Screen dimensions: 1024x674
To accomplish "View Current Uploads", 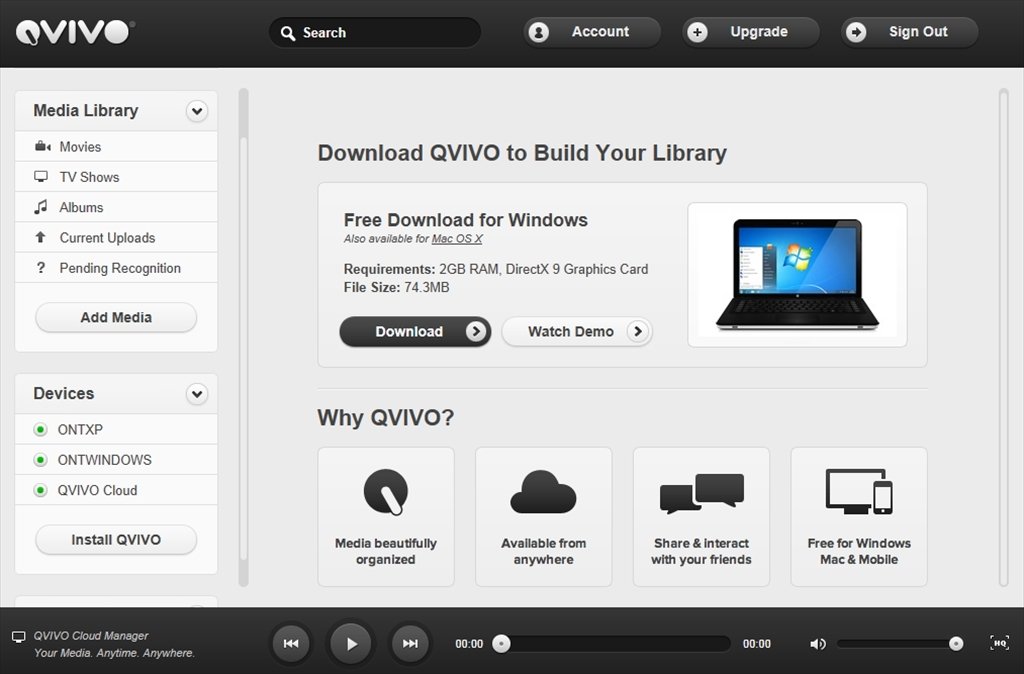I will coord(116,237).
